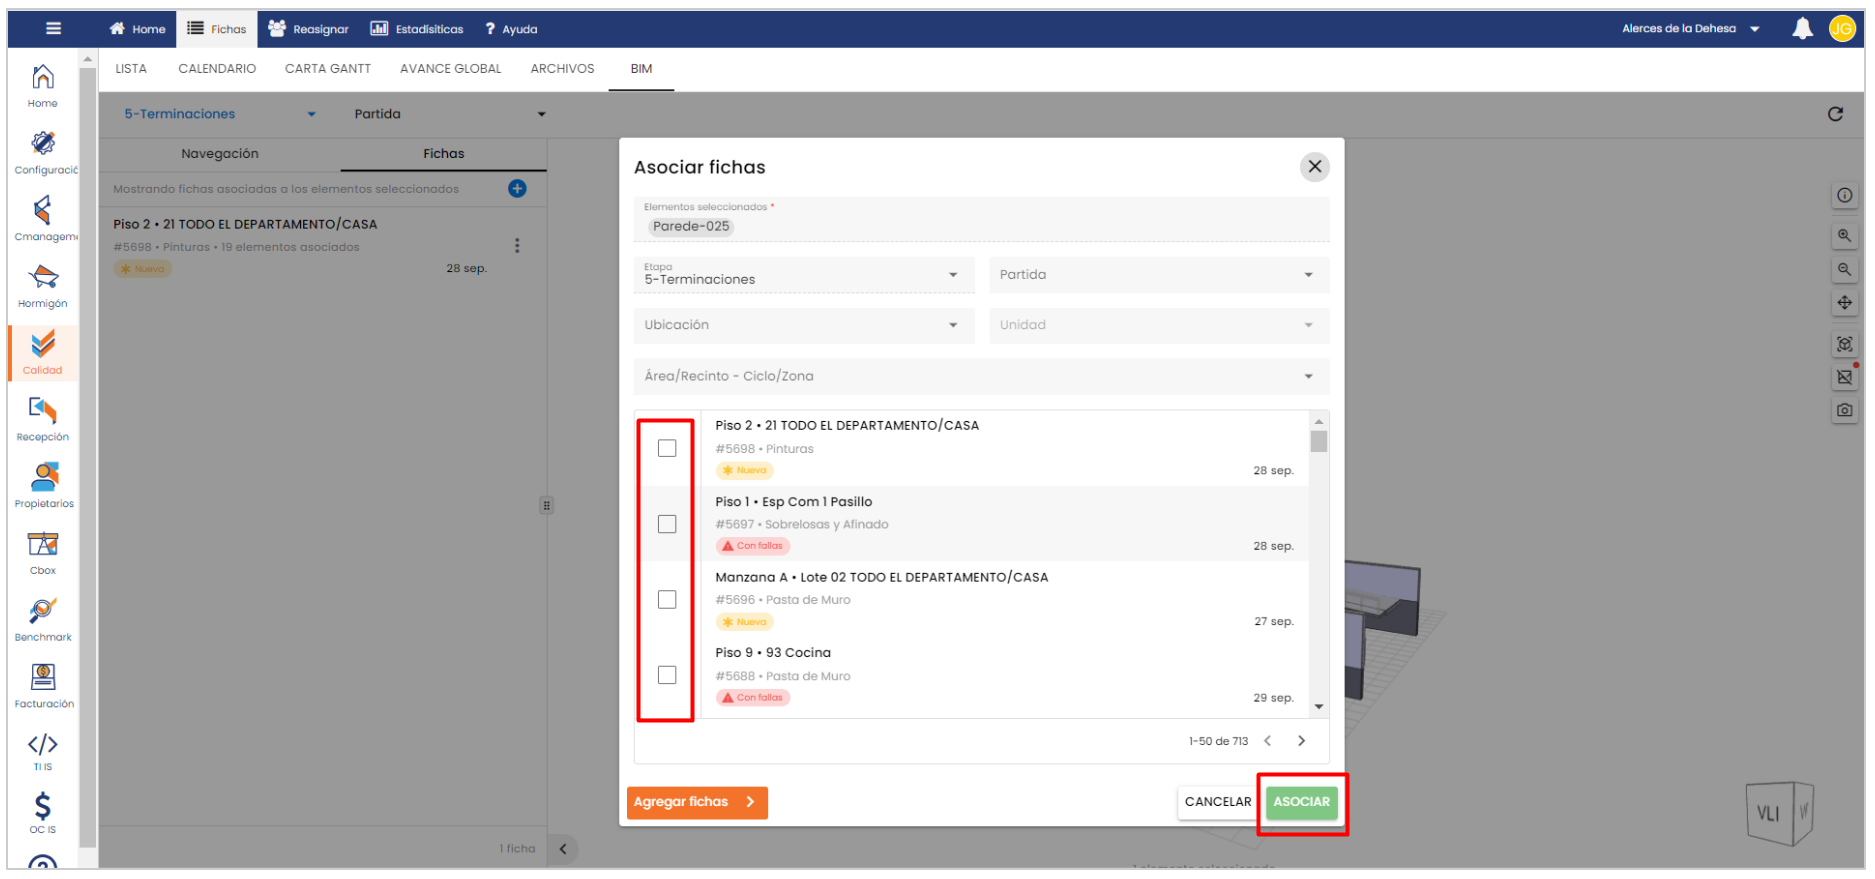
Task: Open the Facturación sidebar module
Action: (43, 685)
